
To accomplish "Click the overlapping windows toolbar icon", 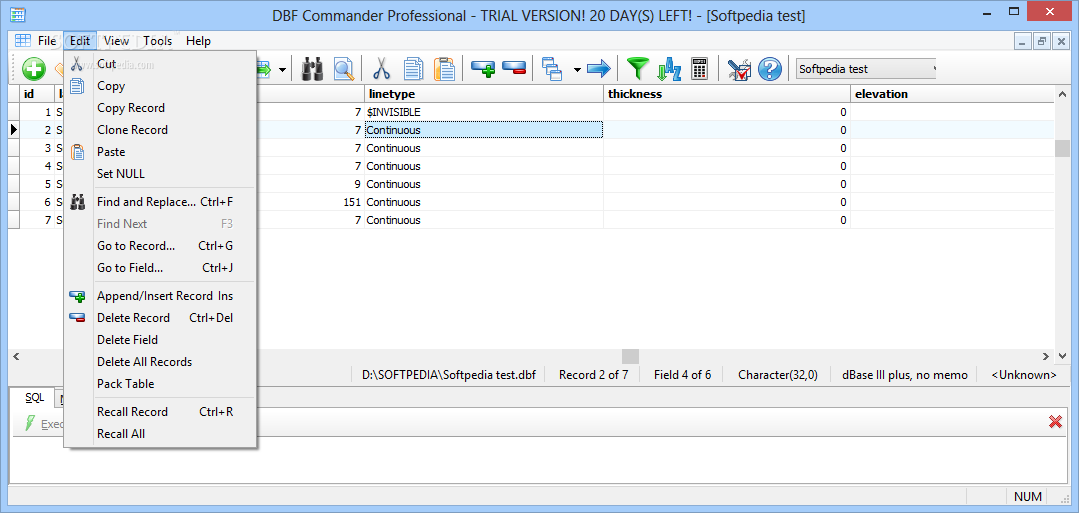I will click(553, 69).
